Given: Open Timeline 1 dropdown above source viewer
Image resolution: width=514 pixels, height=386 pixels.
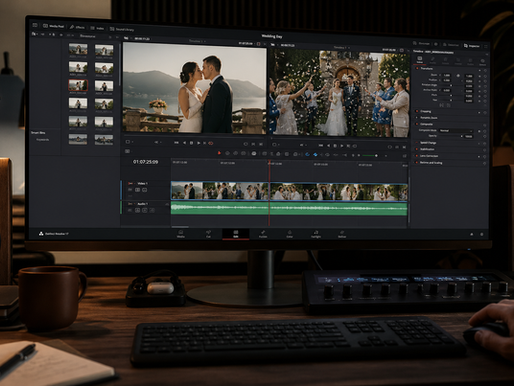Looking at the screenshot, I should [197, 41].
